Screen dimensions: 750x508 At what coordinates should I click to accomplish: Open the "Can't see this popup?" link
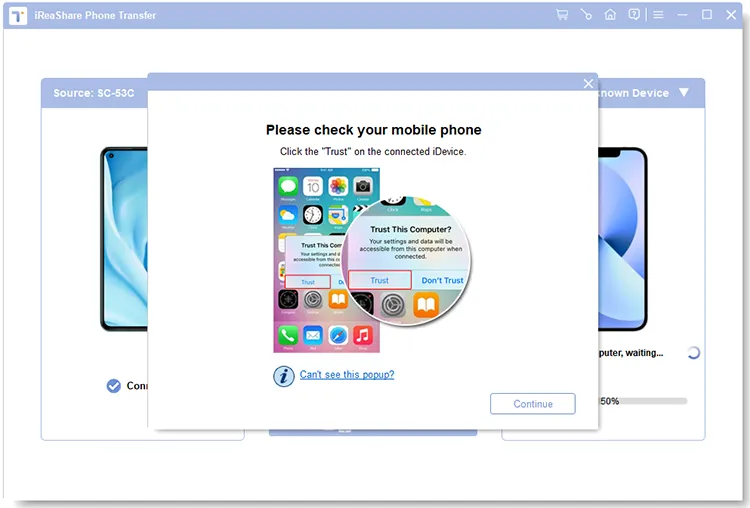click(347, 375)
